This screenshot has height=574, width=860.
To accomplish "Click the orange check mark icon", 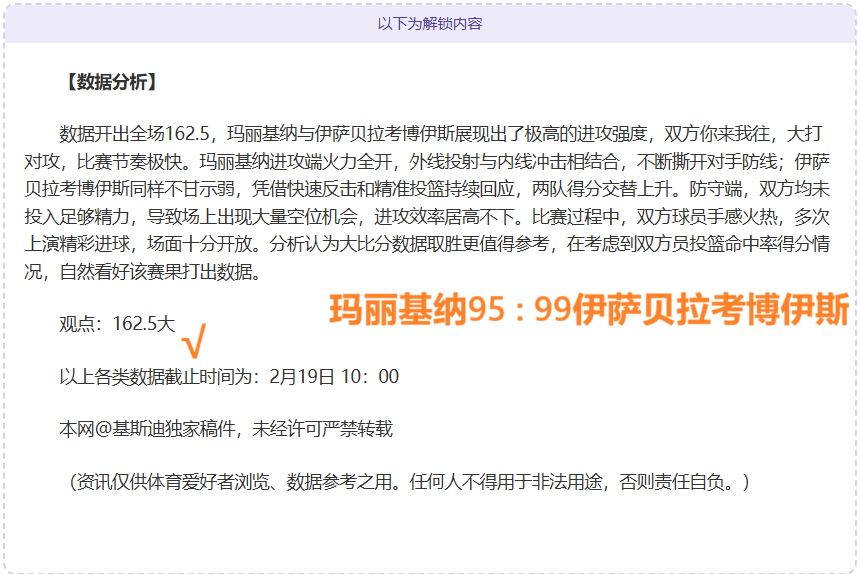I will tap(194, 343).
